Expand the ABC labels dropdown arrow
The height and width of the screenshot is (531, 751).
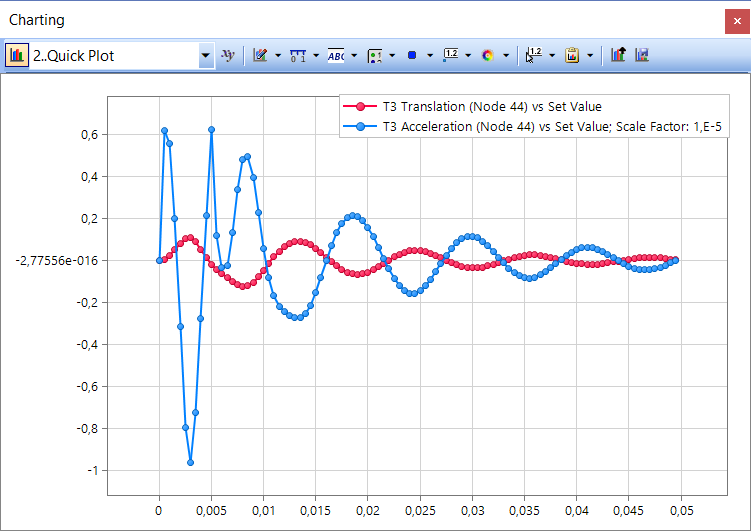354,56
